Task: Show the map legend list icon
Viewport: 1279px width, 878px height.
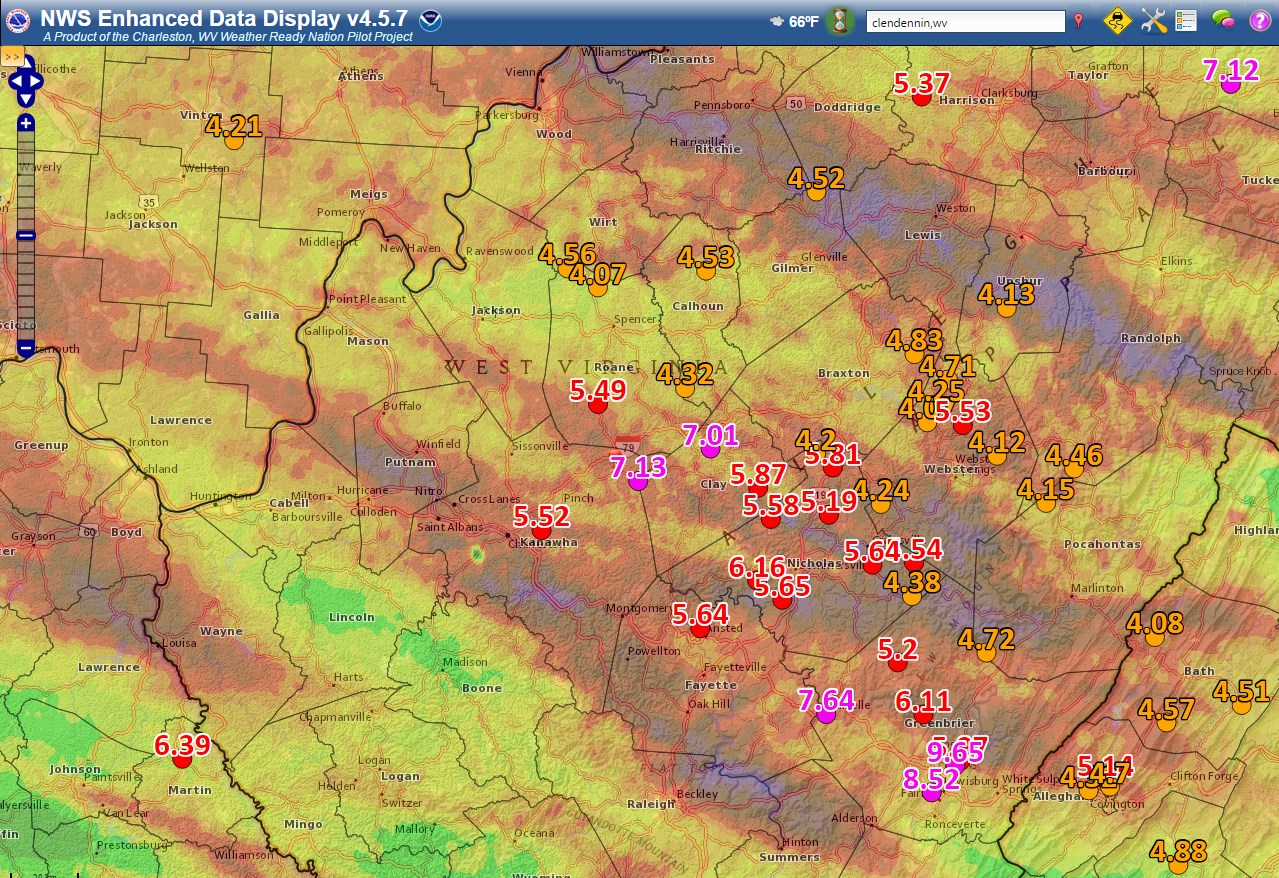Action: (x=1186, y=21)
